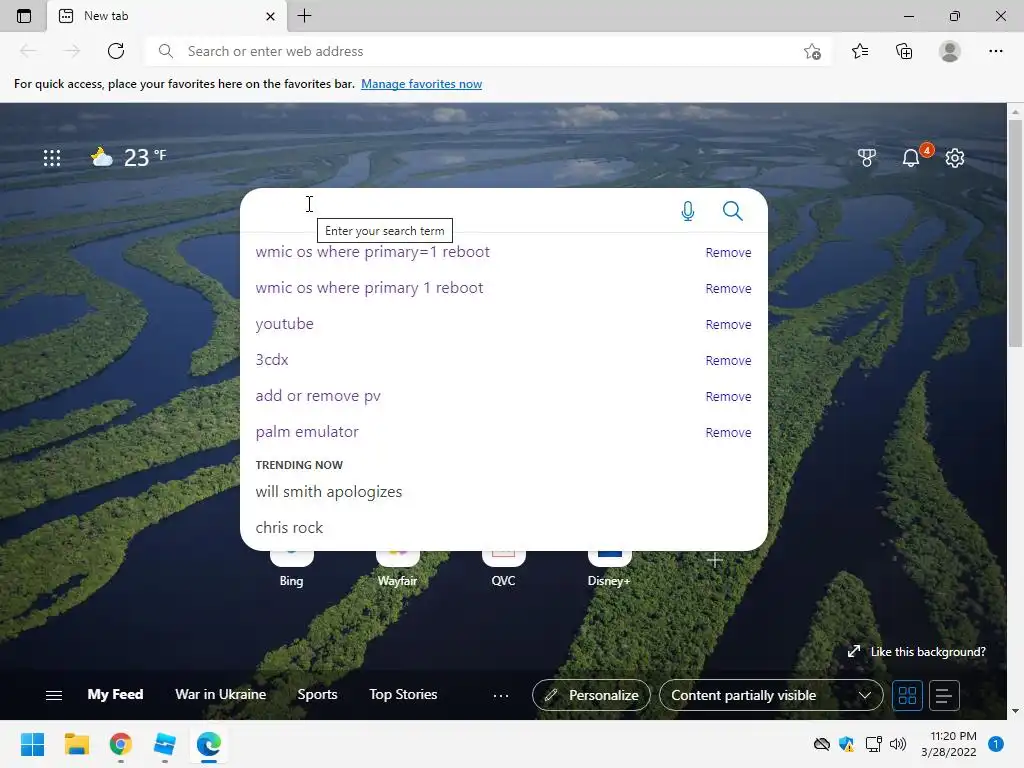
Task: Remove the add or remove pv entry
Action: click(x=728, y=396)
